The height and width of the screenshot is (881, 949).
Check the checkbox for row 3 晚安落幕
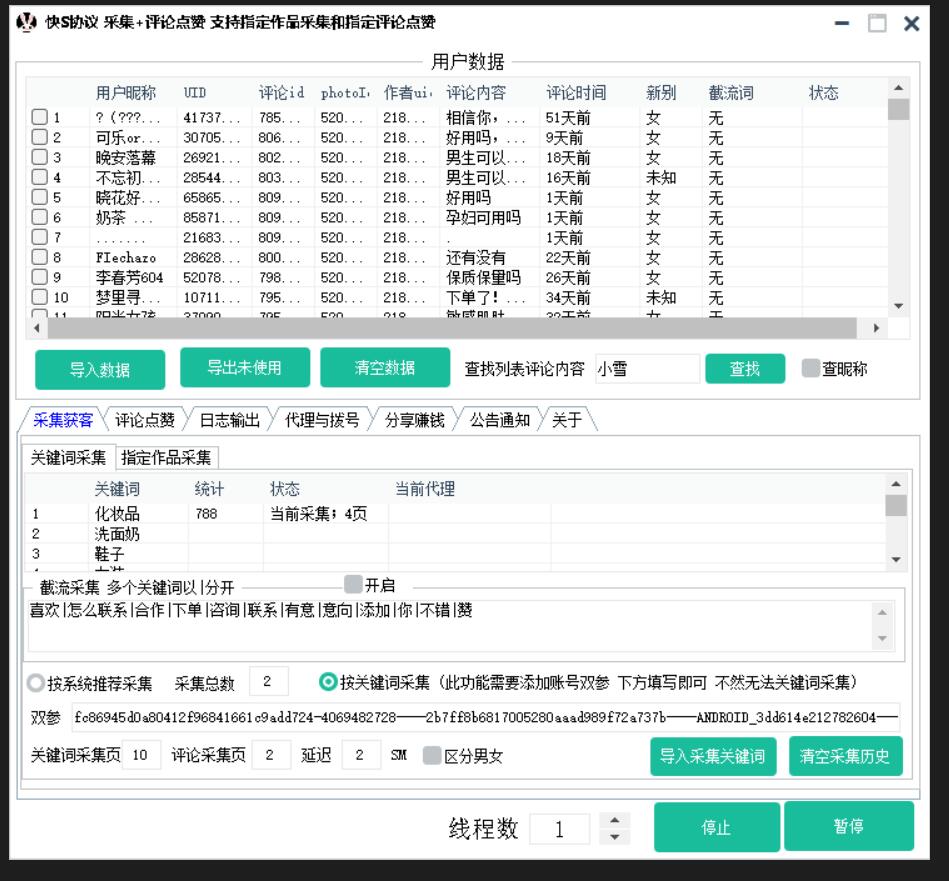point(40,157)
